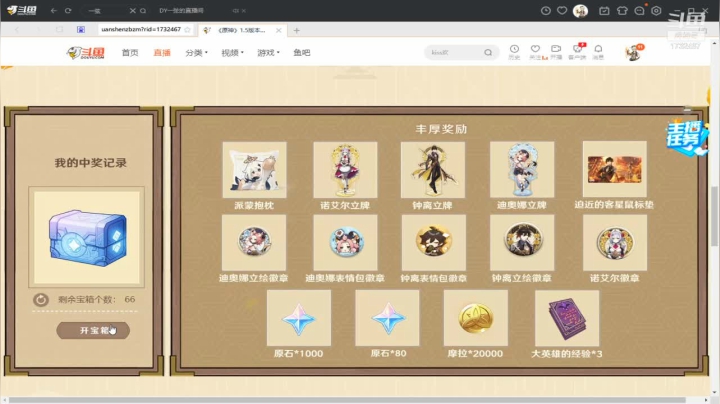Image resolution: width=720 pixels, height=404 pixels.
Task: Open the t-shirt skin icon in the title bar
Action: coord(622,11)
